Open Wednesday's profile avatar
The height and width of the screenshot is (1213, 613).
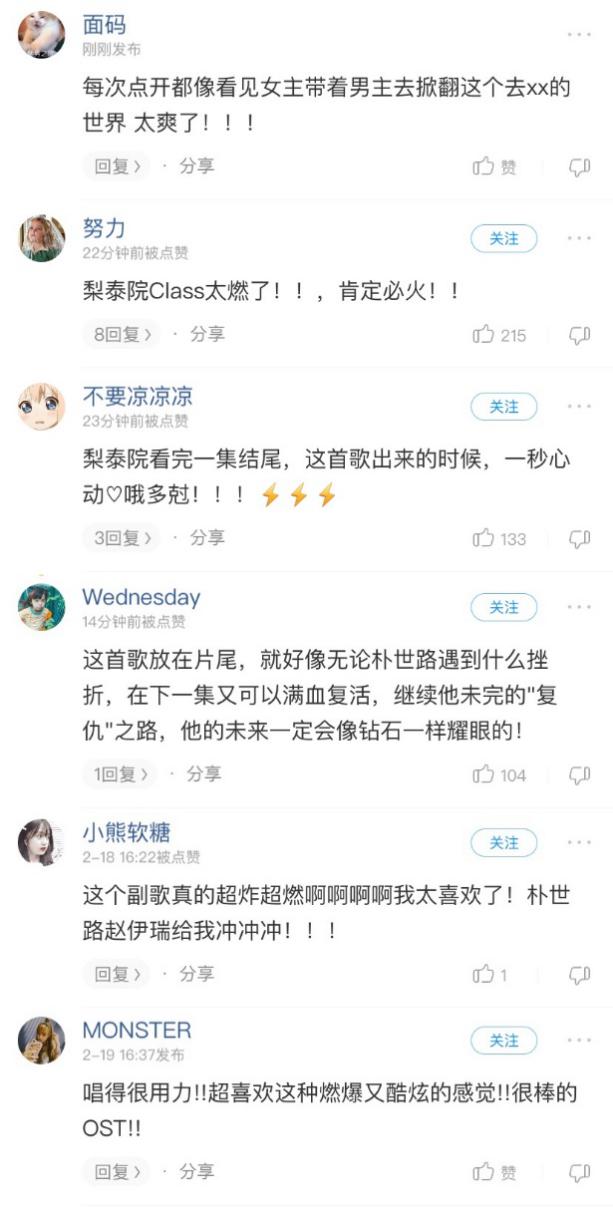[42, 607]
